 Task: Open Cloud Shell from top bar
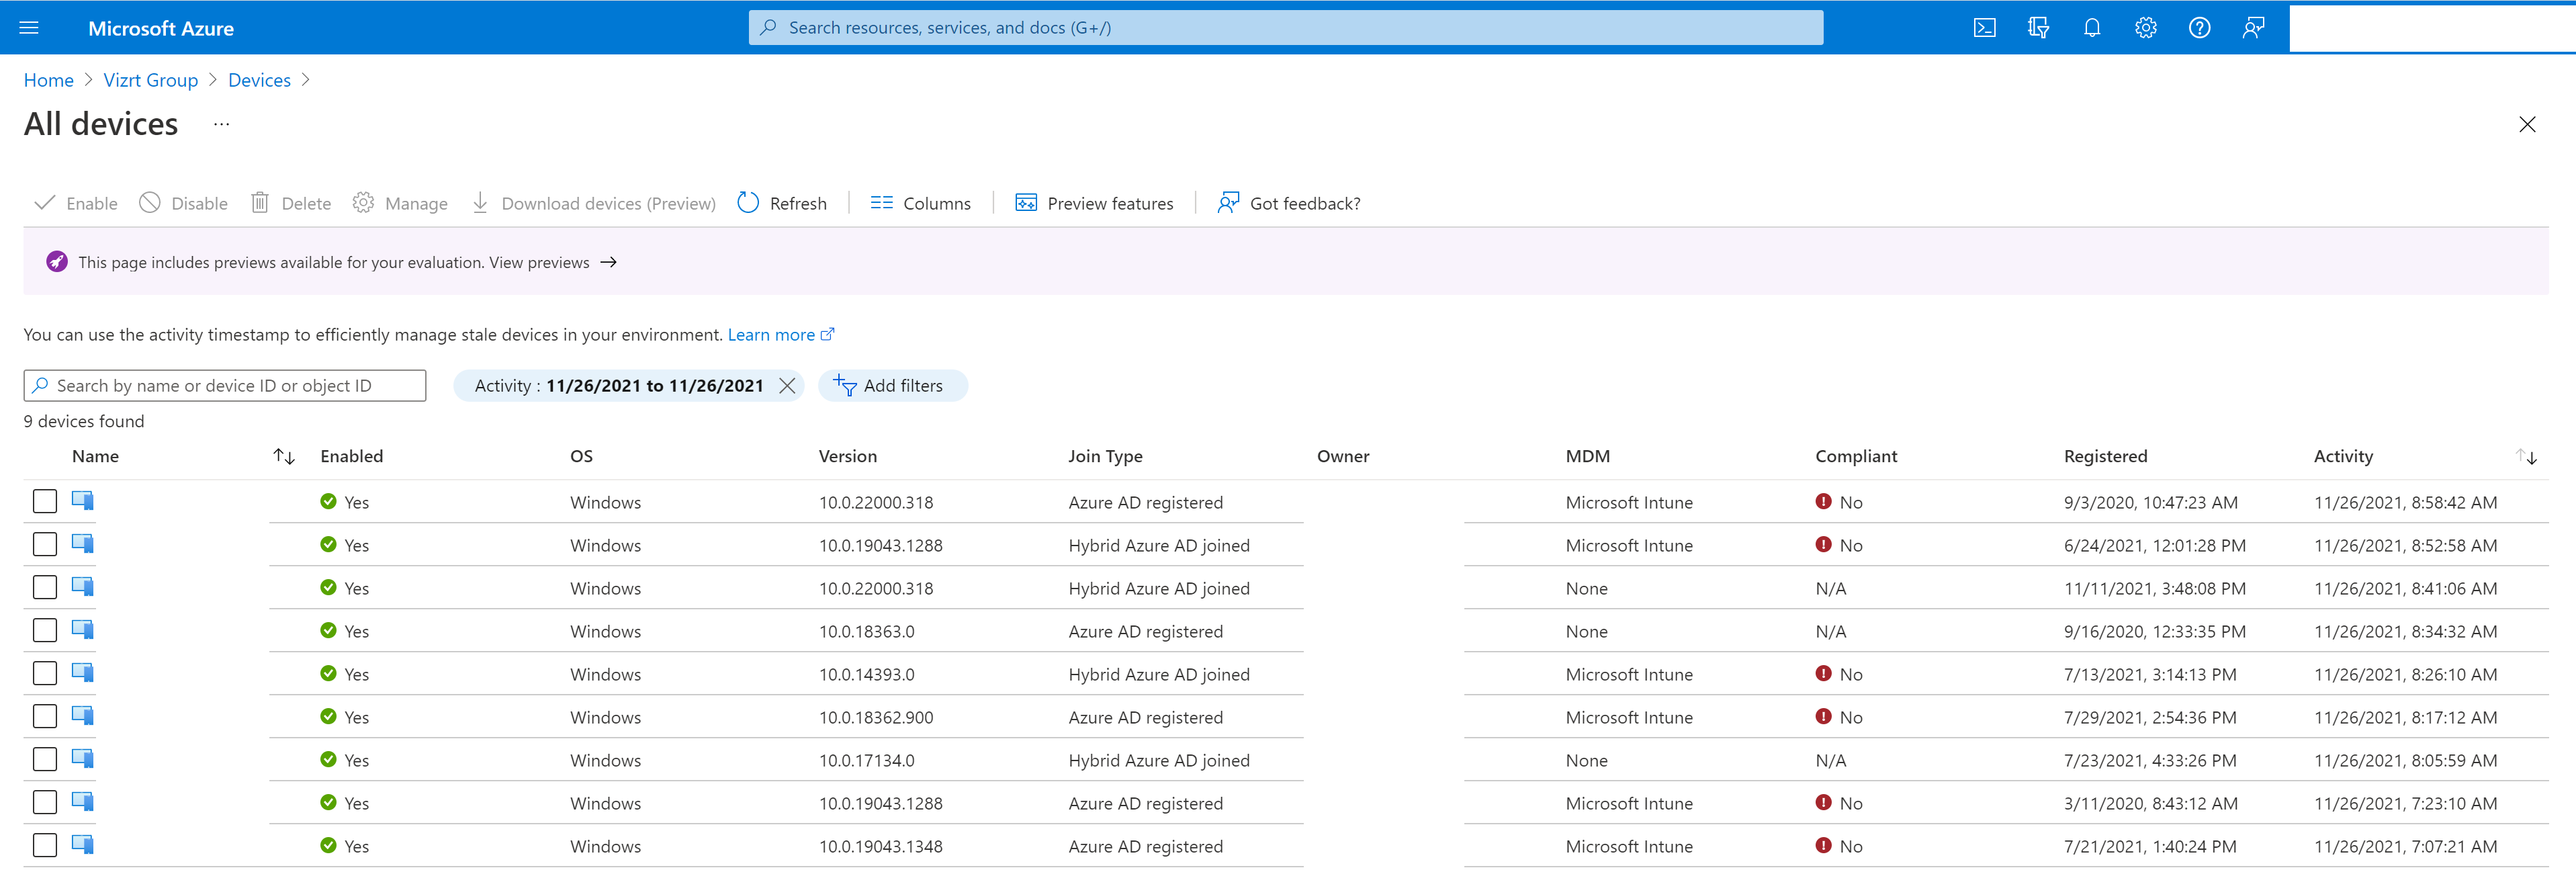pyautogui.click(x=1984, y=28)
